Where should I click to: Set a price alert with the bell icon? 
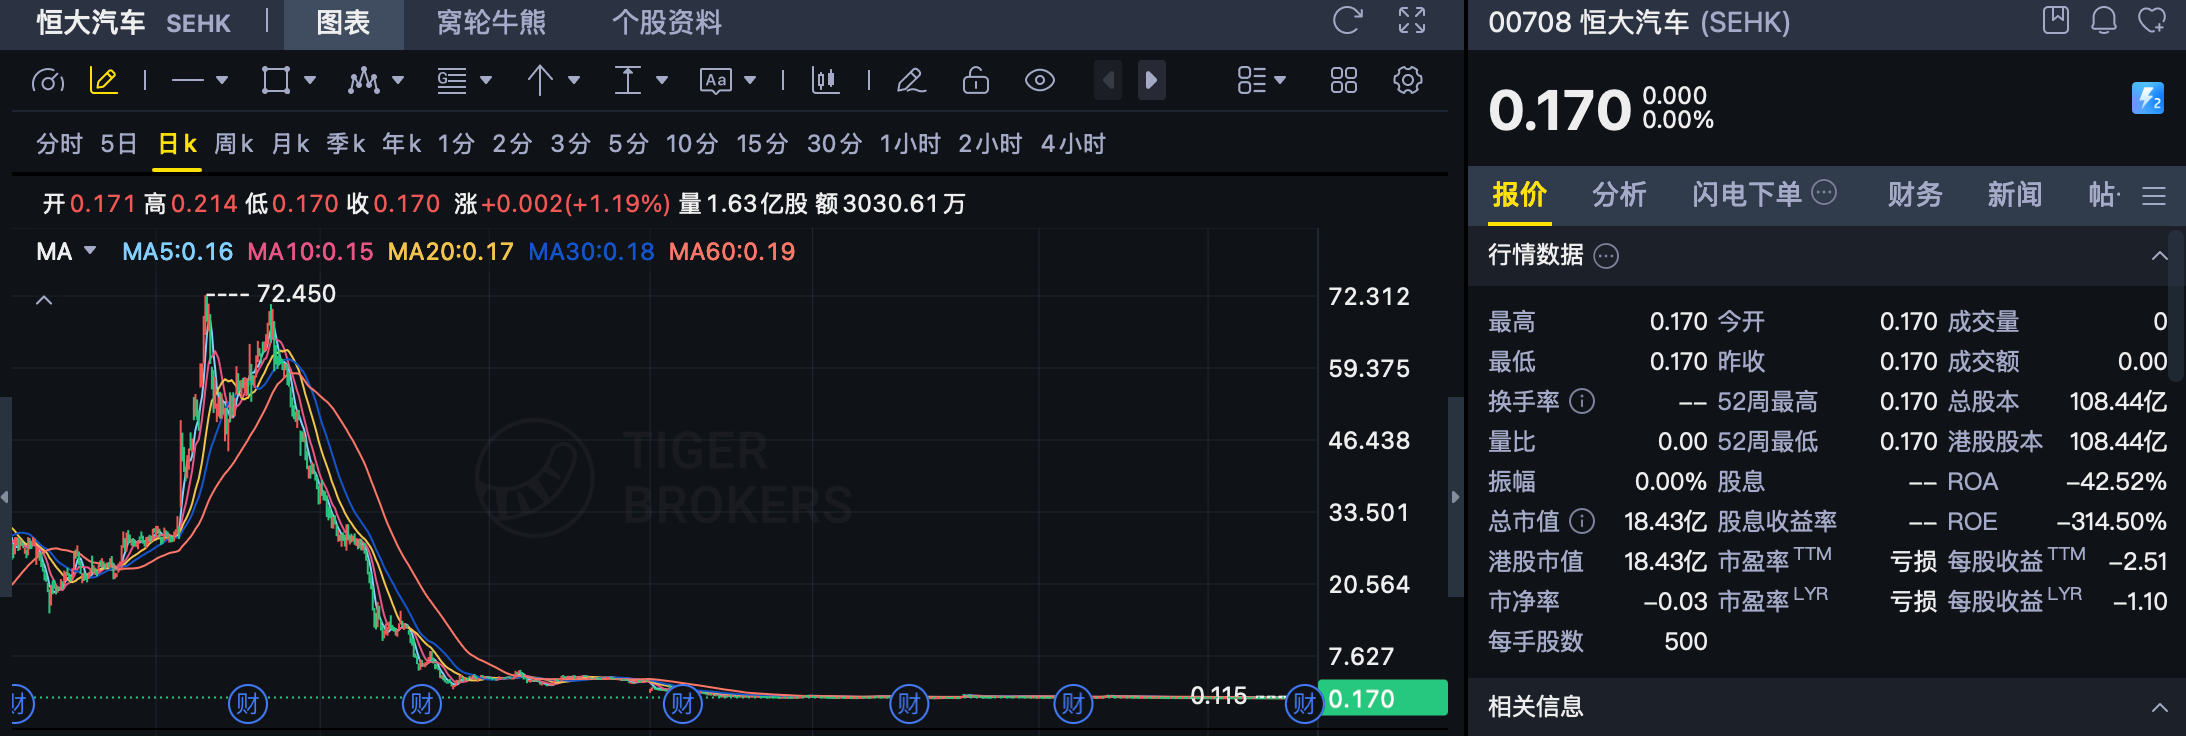pyautogui.click(x=2104, y=20)
